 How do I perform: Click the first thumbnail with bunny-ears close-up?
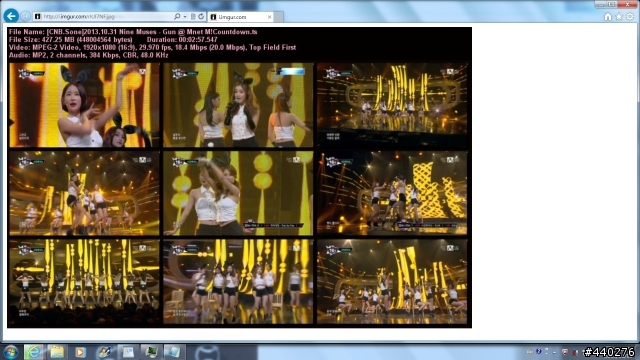[x=84, y=105]
